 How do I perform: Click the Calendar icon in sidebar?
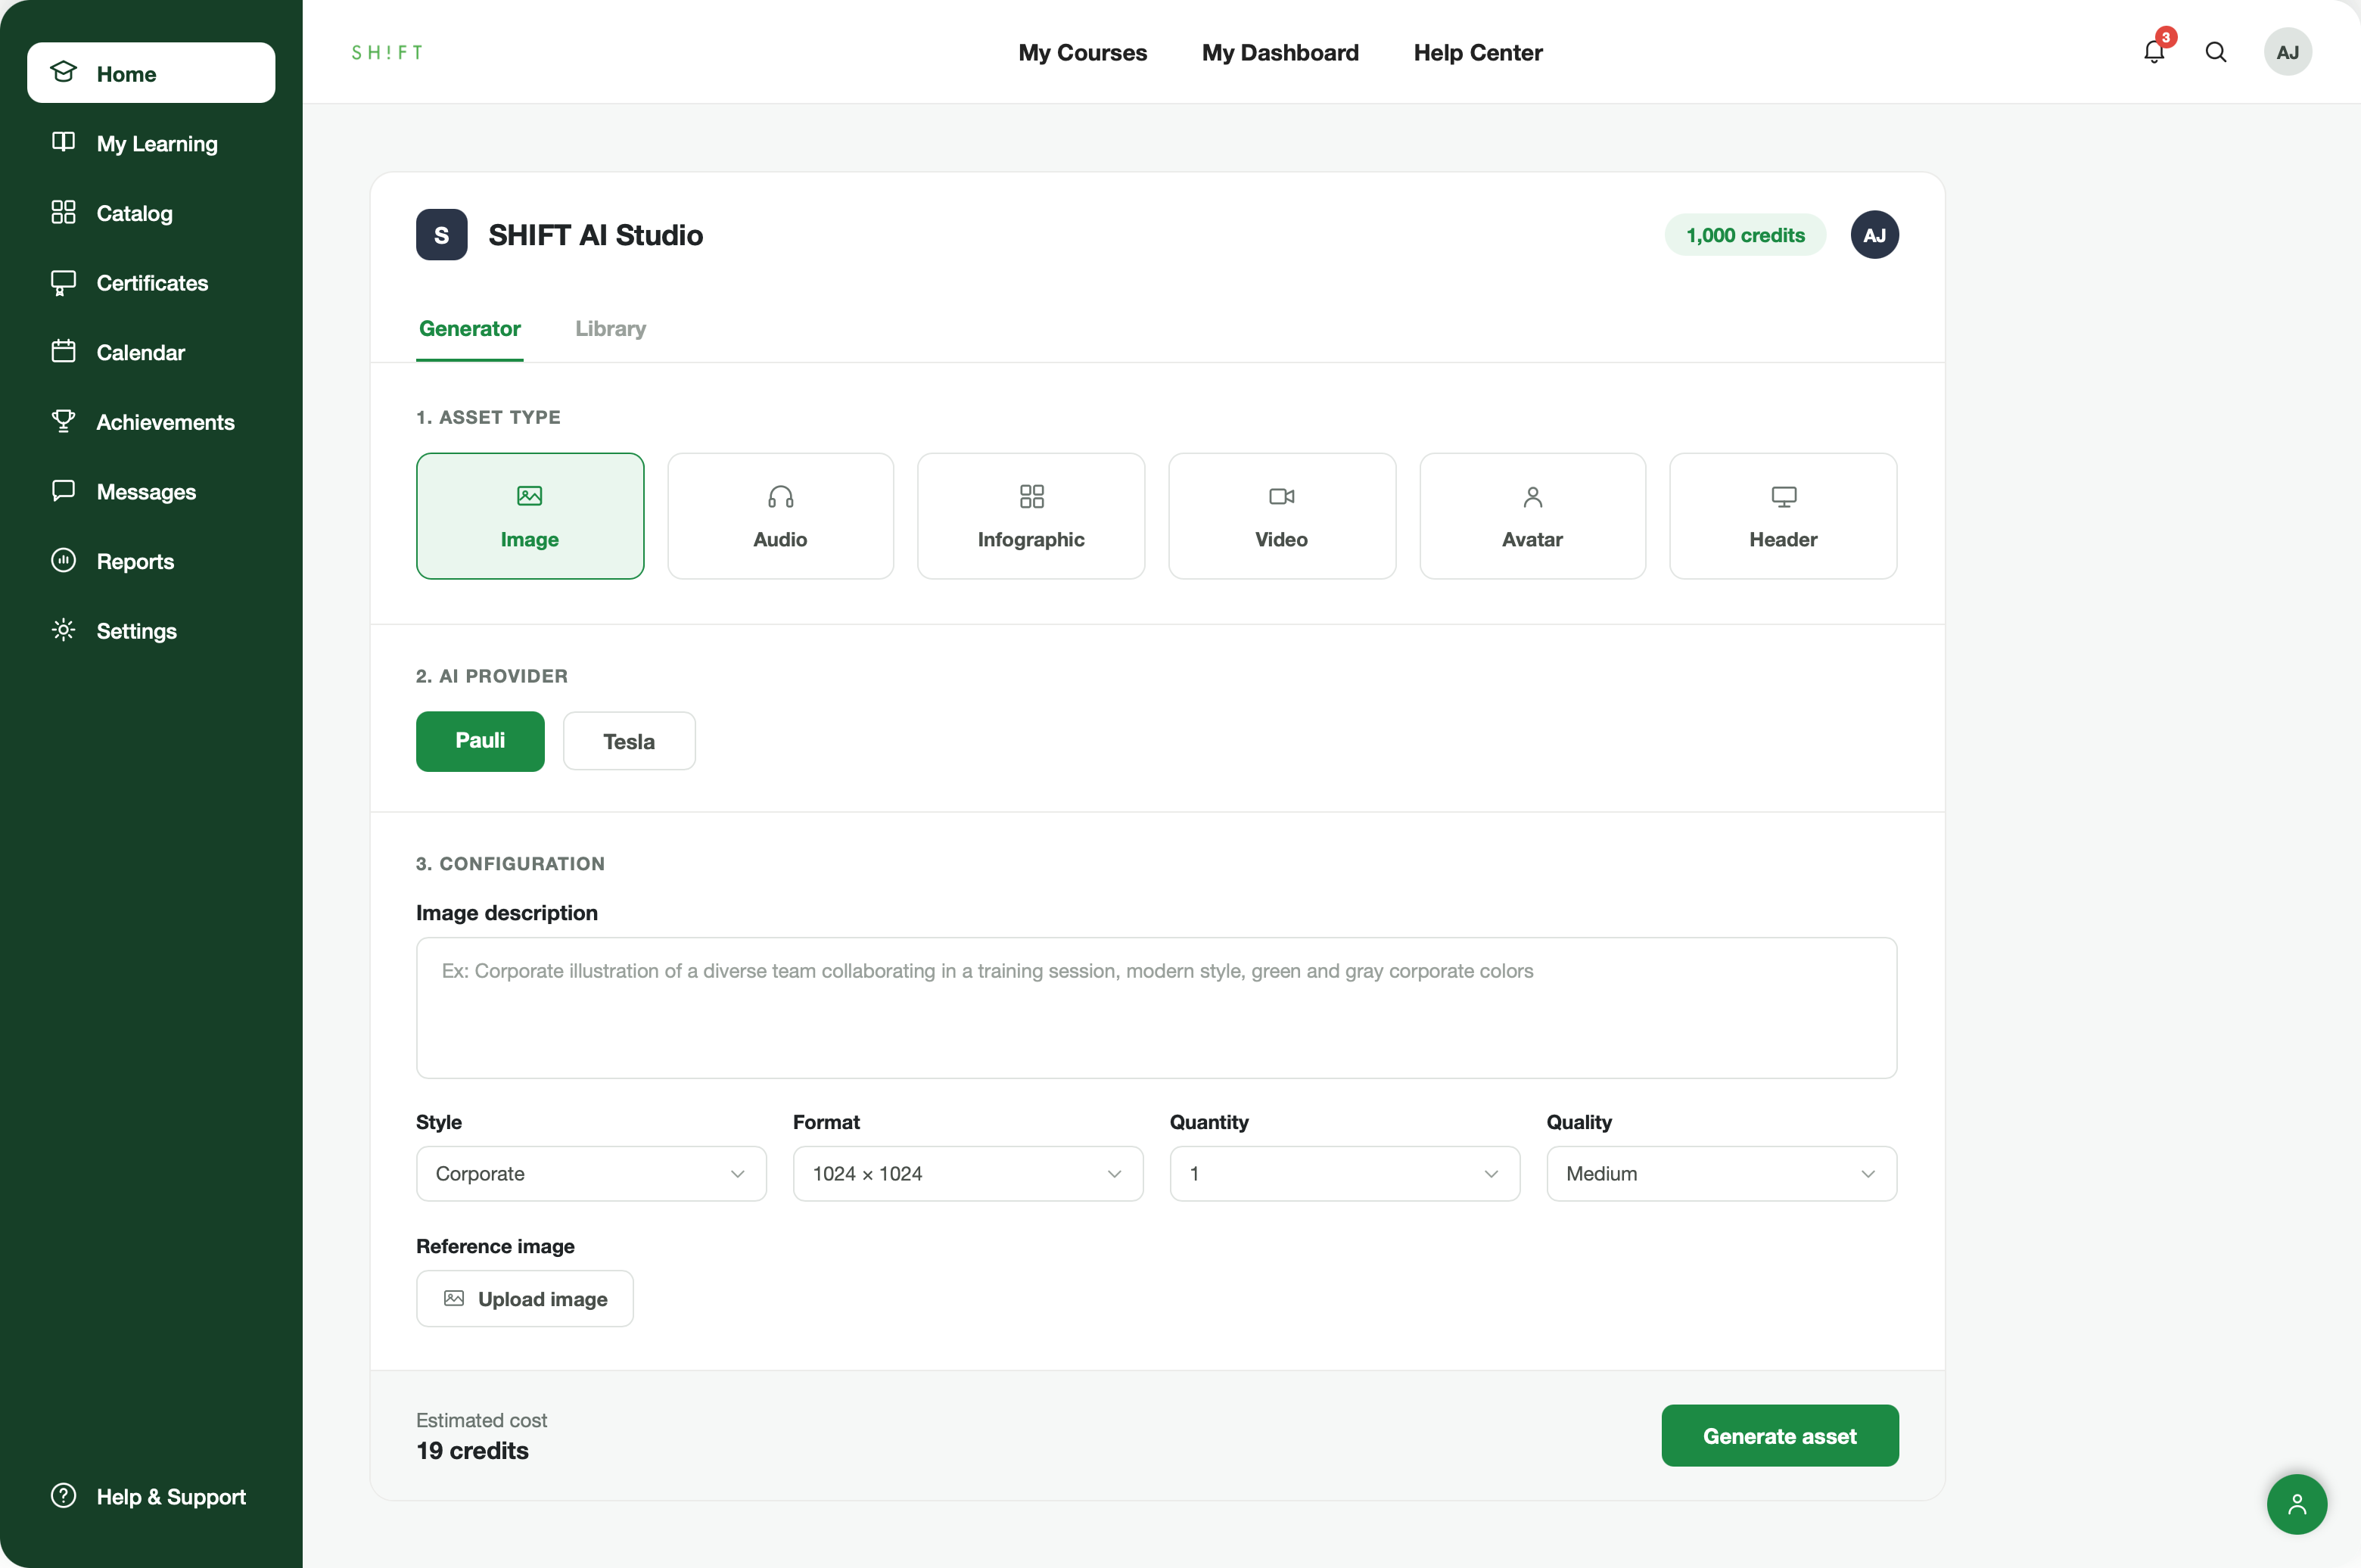pos(63,351)
